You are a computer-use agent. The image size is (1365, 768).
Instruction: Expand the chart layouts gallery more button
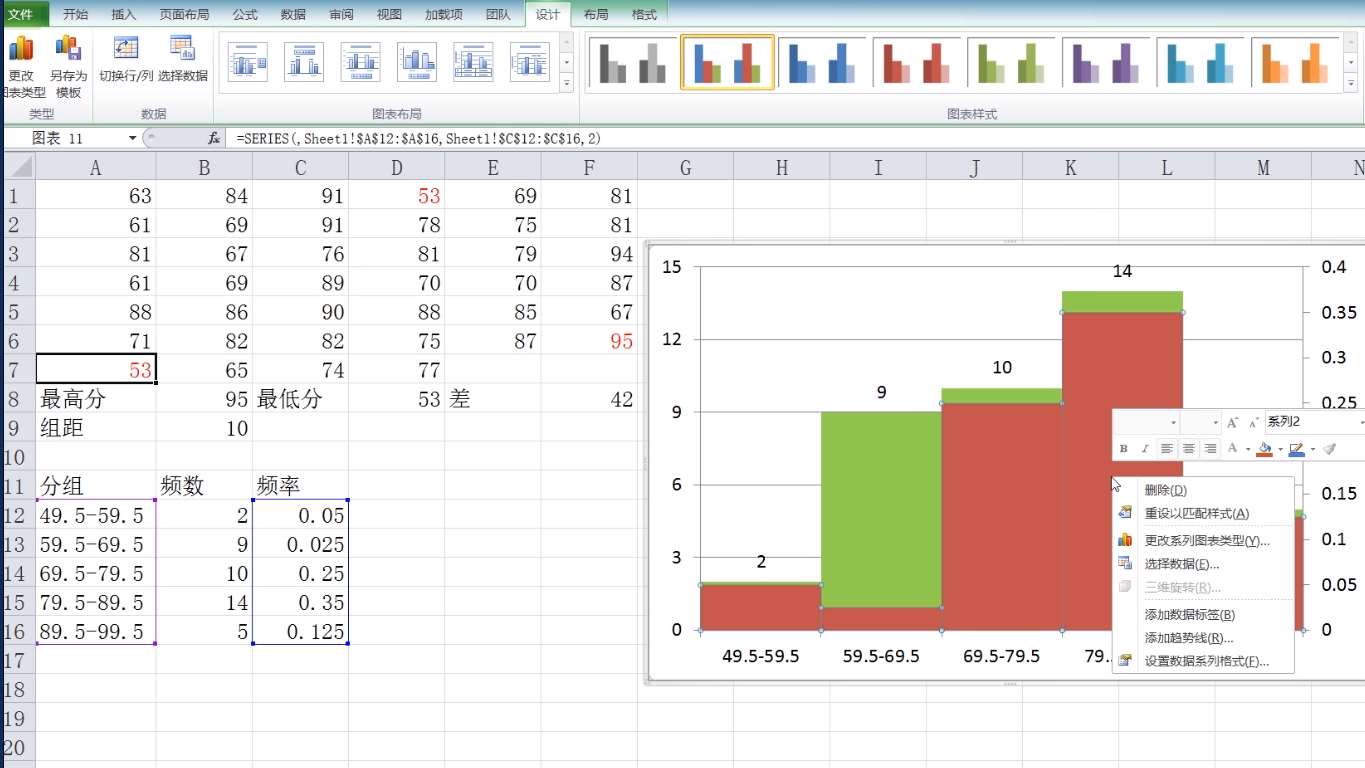[x=567, y=85]
